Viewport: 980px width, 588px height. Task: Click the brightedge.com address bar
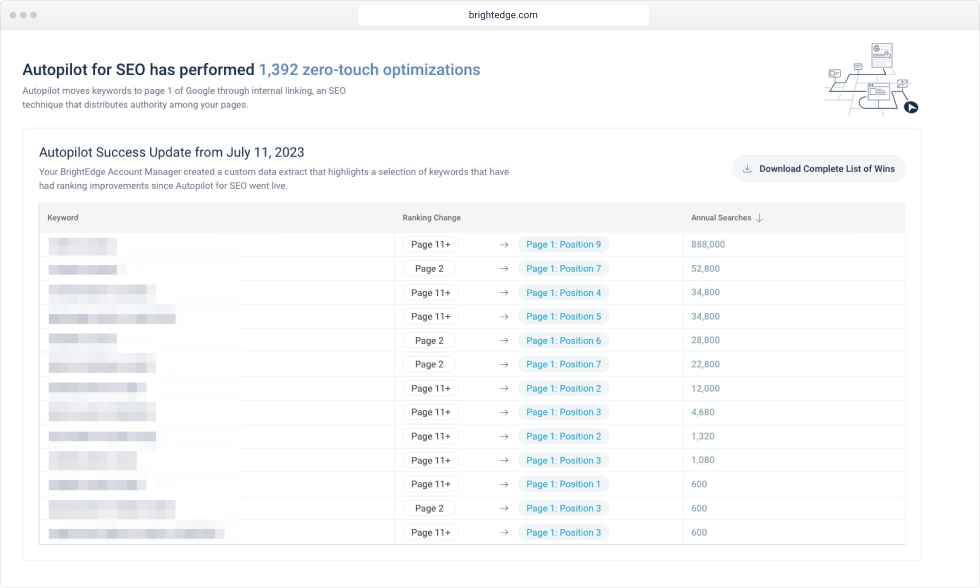click(x=503, y=16)
